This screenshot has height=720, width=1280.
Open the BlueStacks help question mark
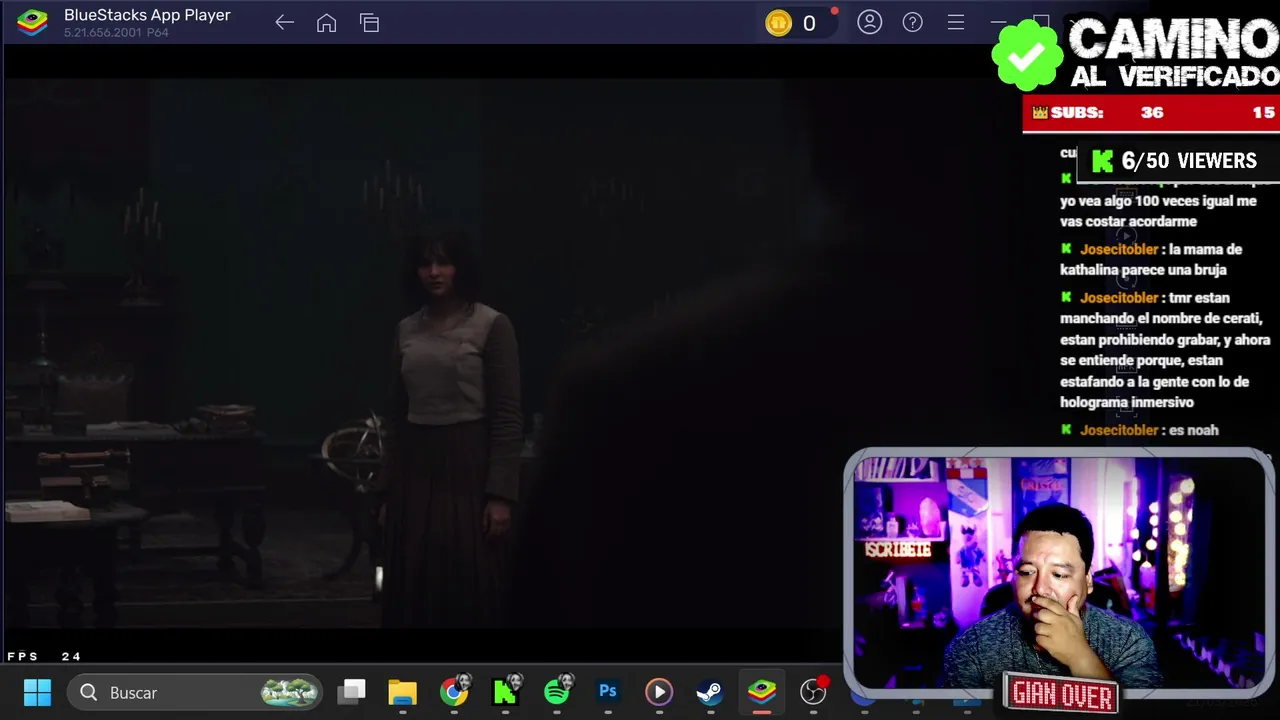click(x=912, y=22)
